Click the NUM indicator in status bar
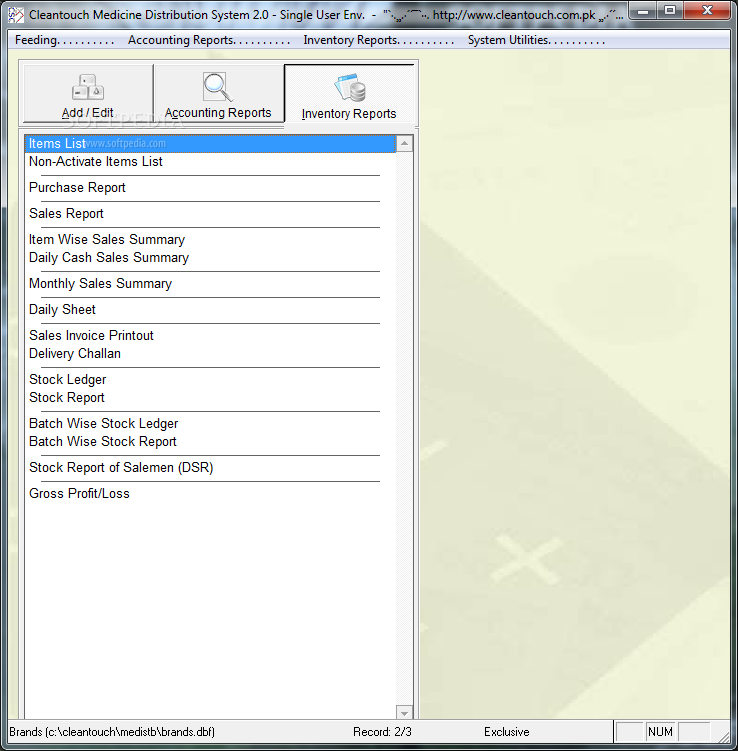Viewport: 738px width, 751px height. (660, 732)
